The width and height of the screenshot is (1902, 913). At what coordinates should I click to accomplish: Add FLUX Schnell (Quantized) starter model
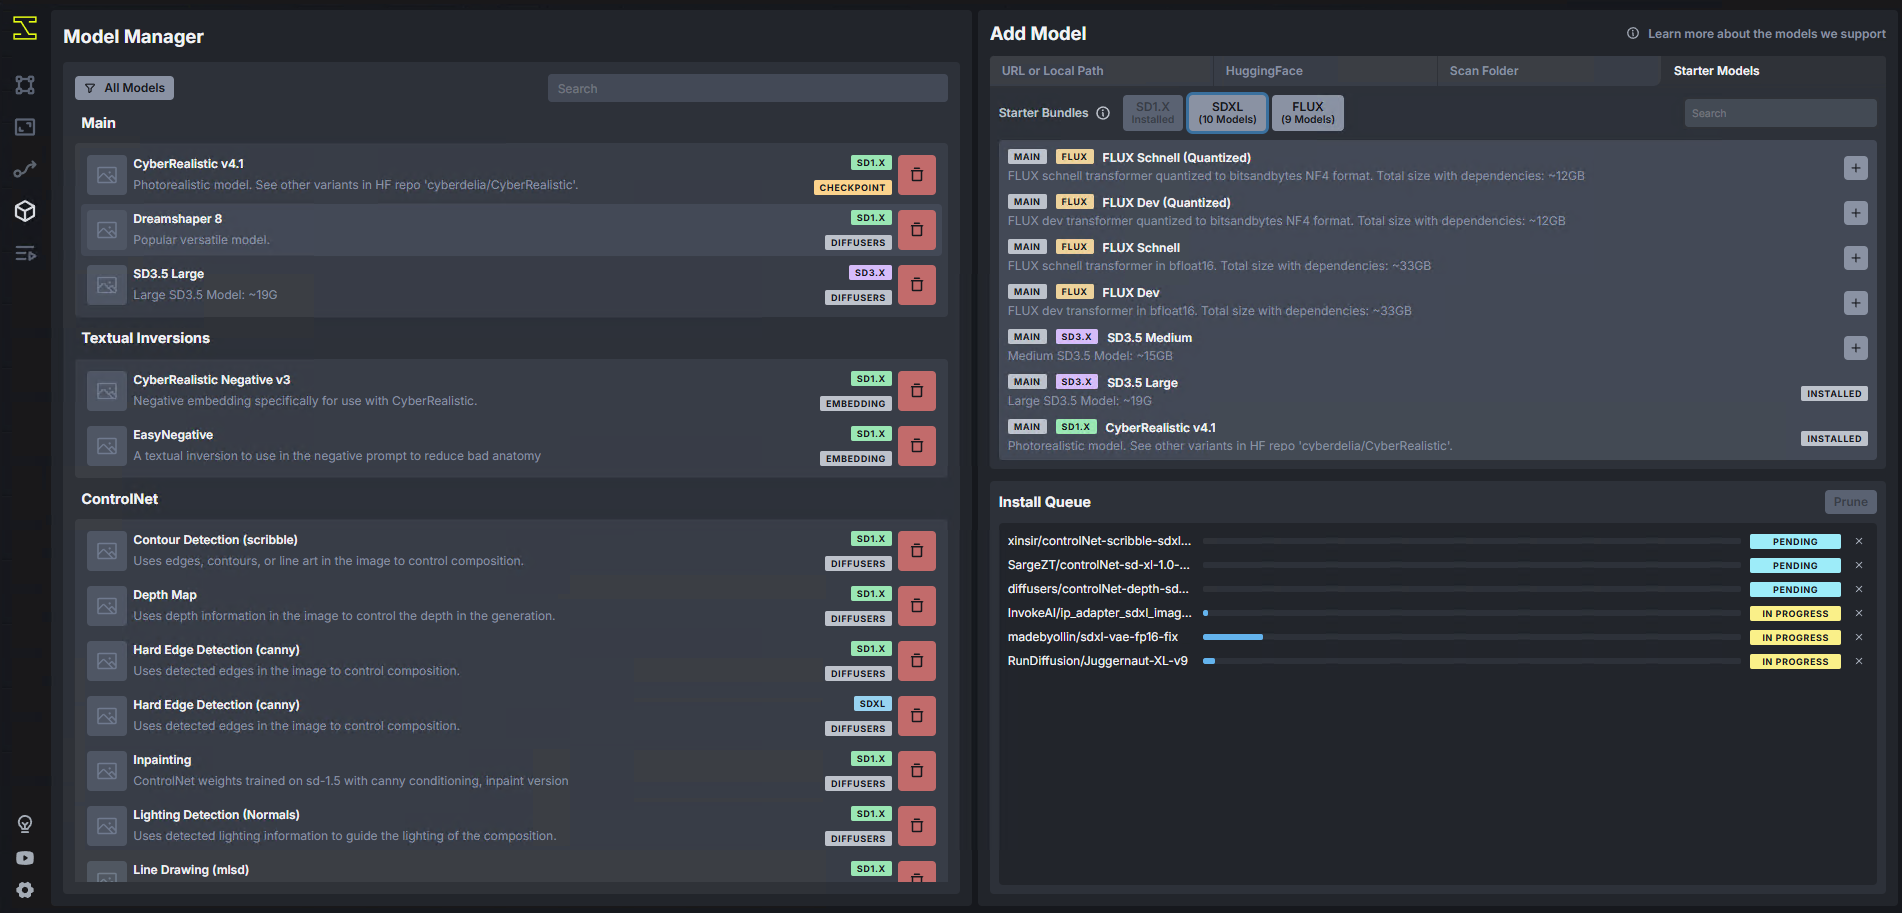[1856, 168]
